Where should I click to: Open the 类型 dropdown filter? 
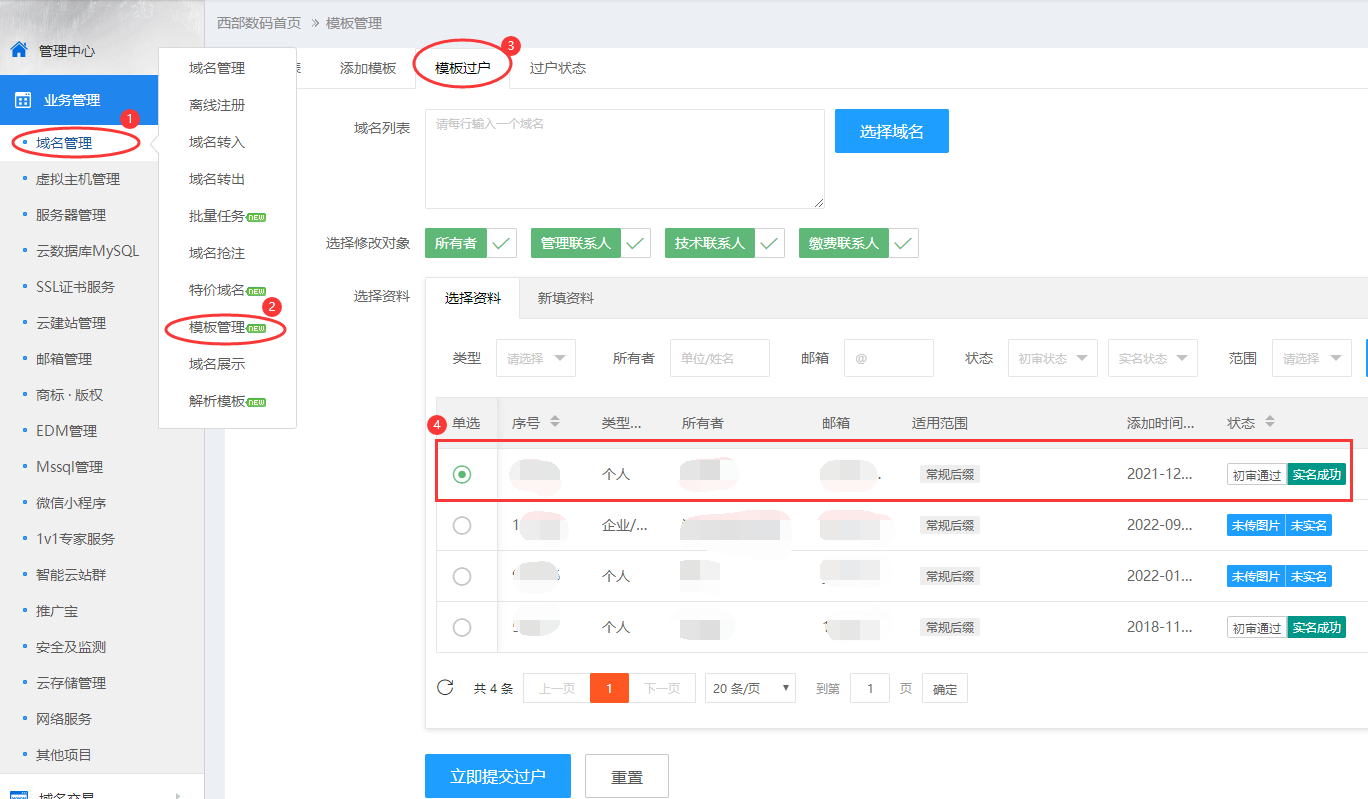535,358
